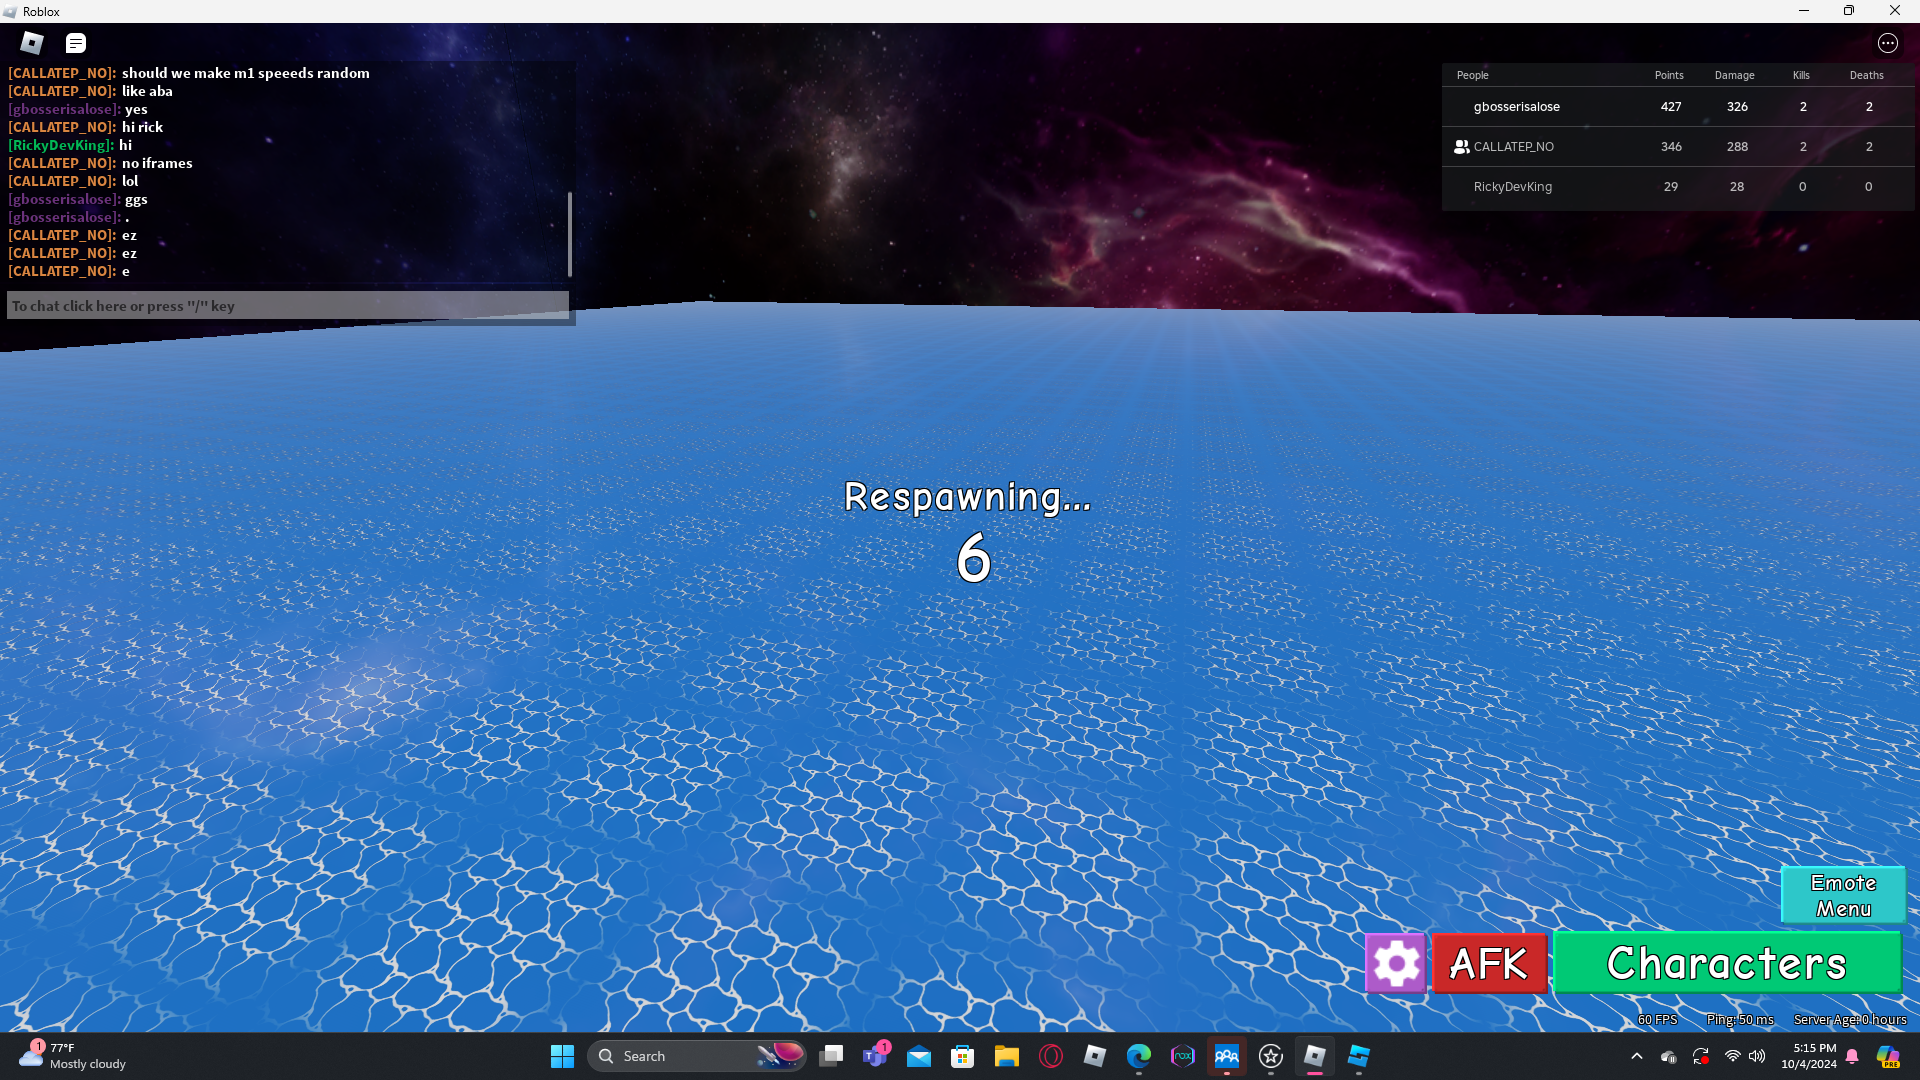This screenshot has height=1080, width=1920.
Task: Toggle the chat window icon
Action: [76, 43]
